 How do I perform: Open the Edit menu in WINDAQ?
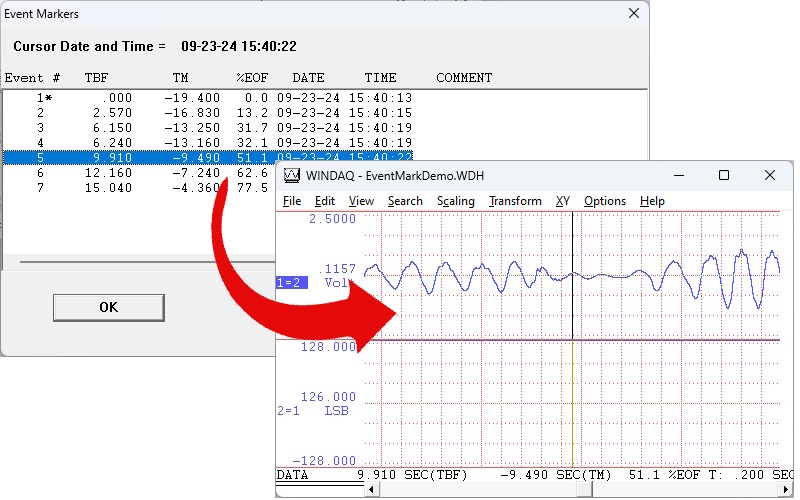[x=324, y=201]
